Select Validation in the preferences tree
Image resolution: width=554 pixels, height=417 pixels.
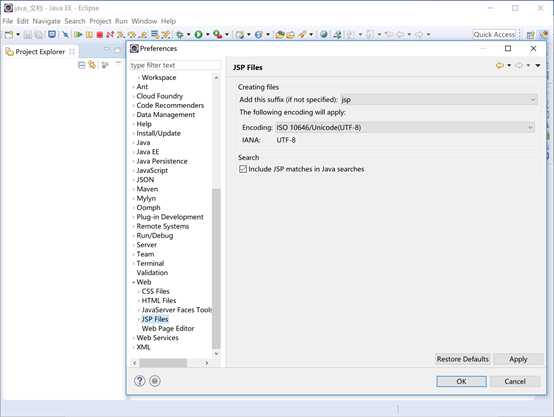152,273
